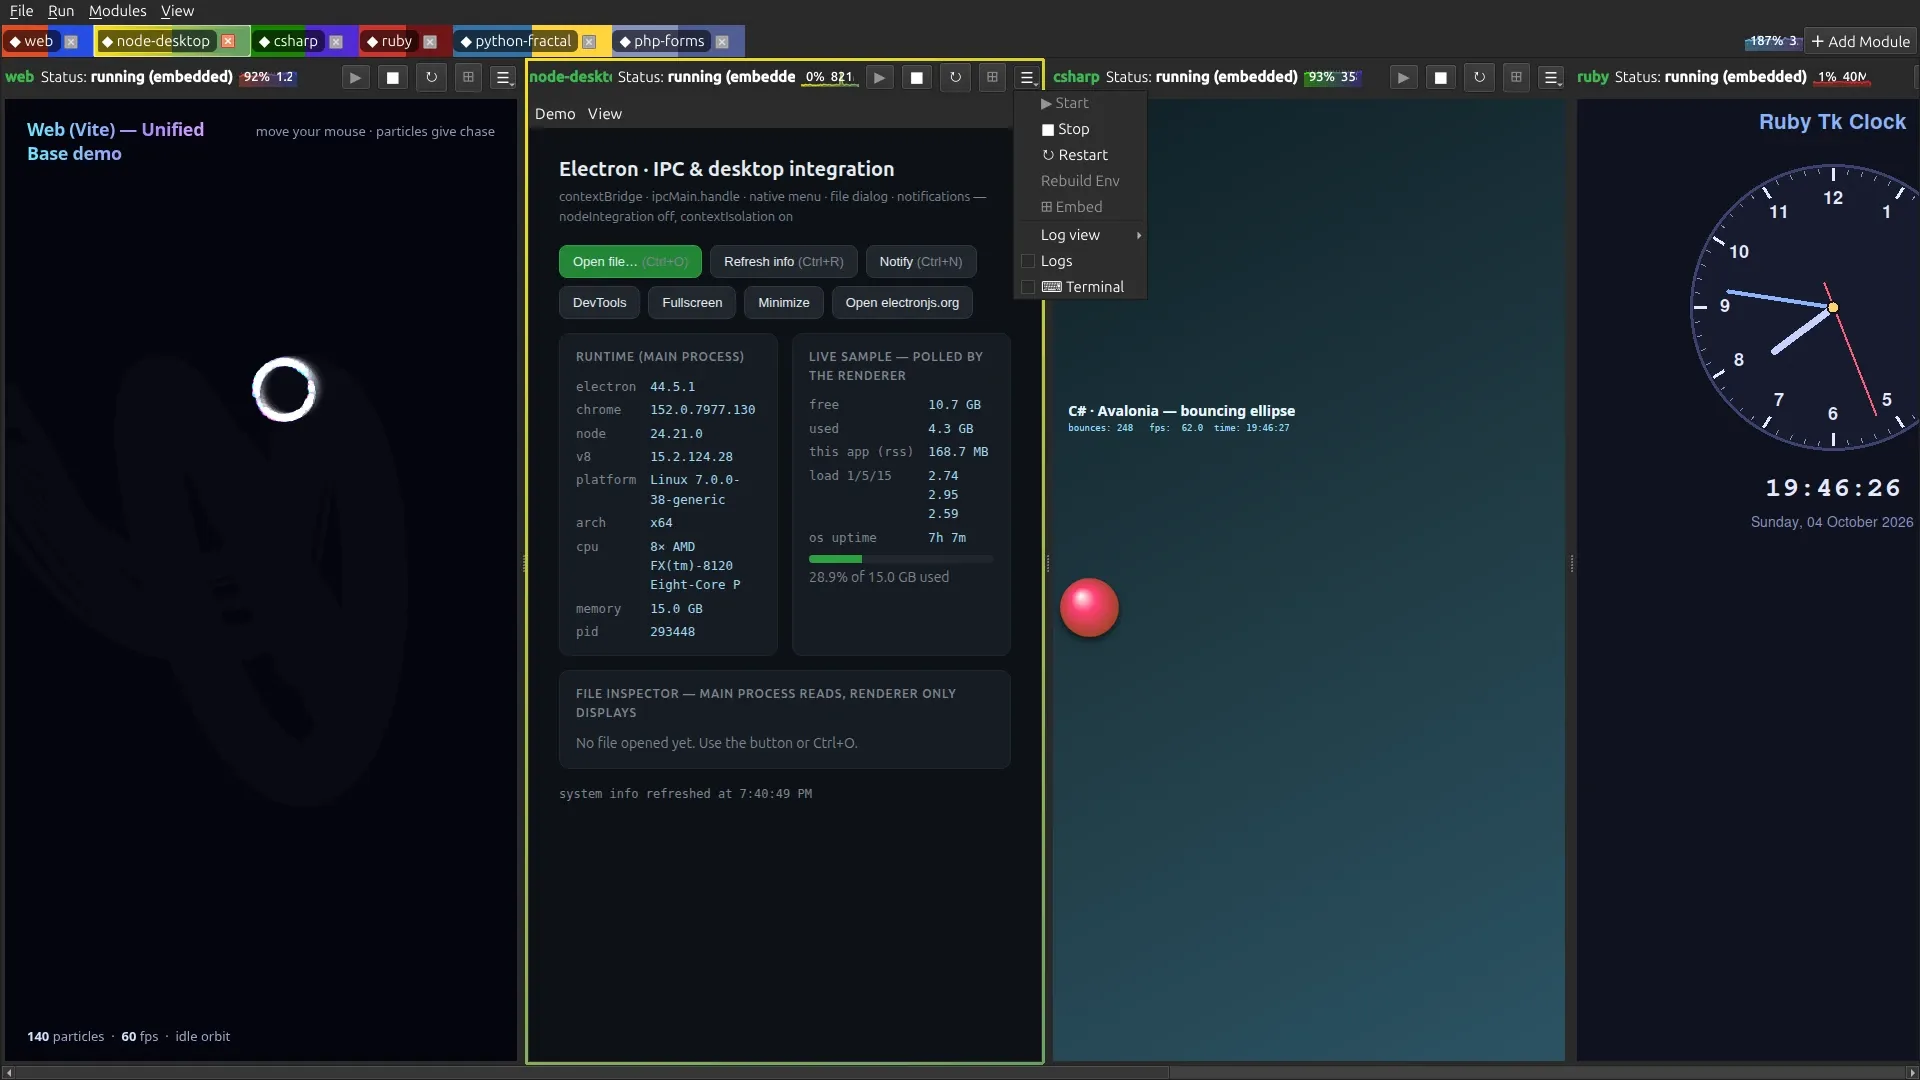This screenshot has height=1080, width=1920.
Task: Stop the csharp module
Action: click(1441, 77)
